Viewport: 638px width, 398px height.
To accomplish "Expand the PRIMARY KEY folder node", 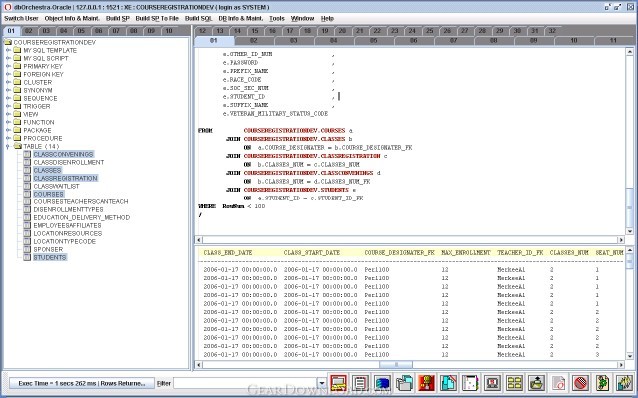I will coord(8,66).
